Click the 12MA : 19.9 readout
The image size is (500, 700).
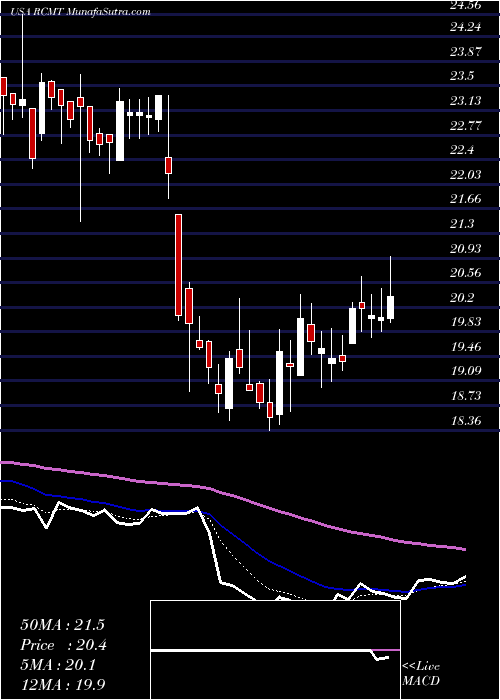pos(62,685)
